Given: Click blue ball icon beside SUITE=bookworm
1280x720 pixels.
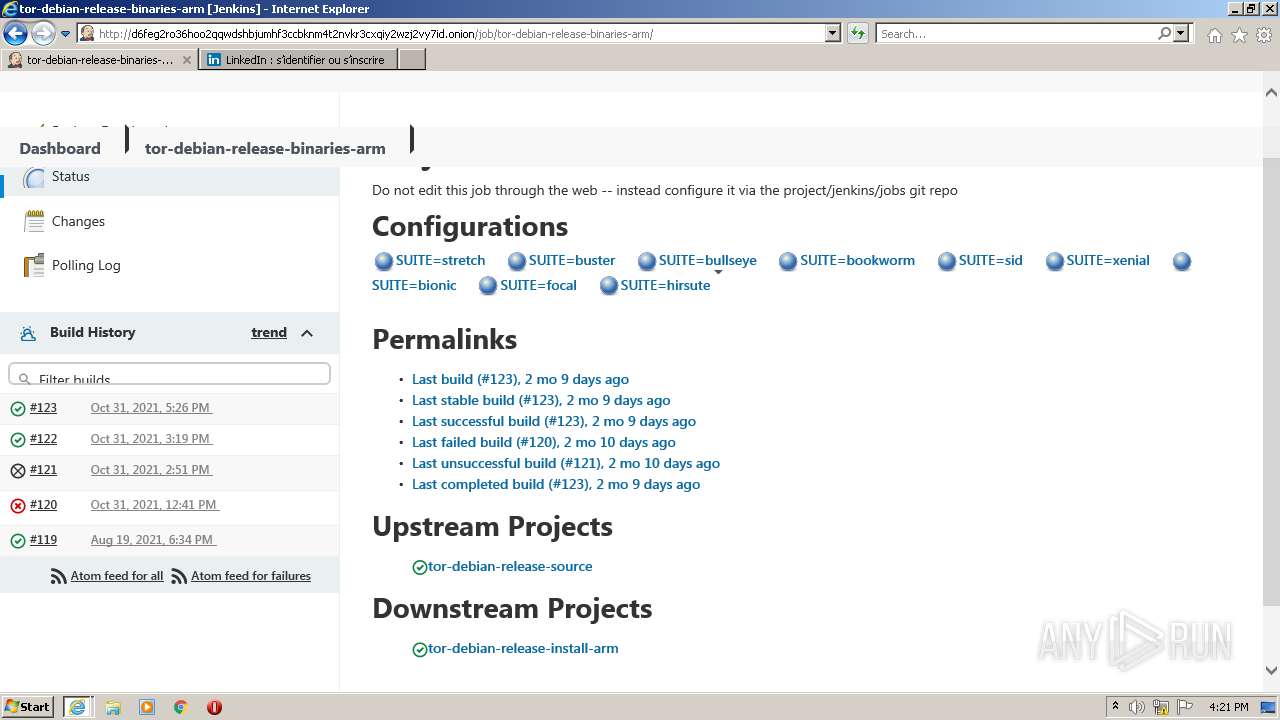Looking at the screenshot, I should [x=788, y=261].
